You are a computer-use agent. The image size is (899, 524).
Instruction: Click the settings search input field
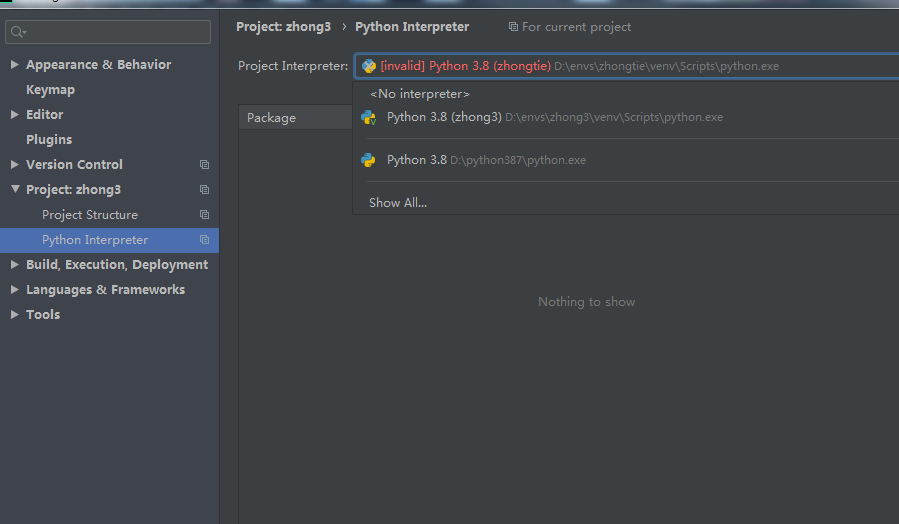(115, 33)
